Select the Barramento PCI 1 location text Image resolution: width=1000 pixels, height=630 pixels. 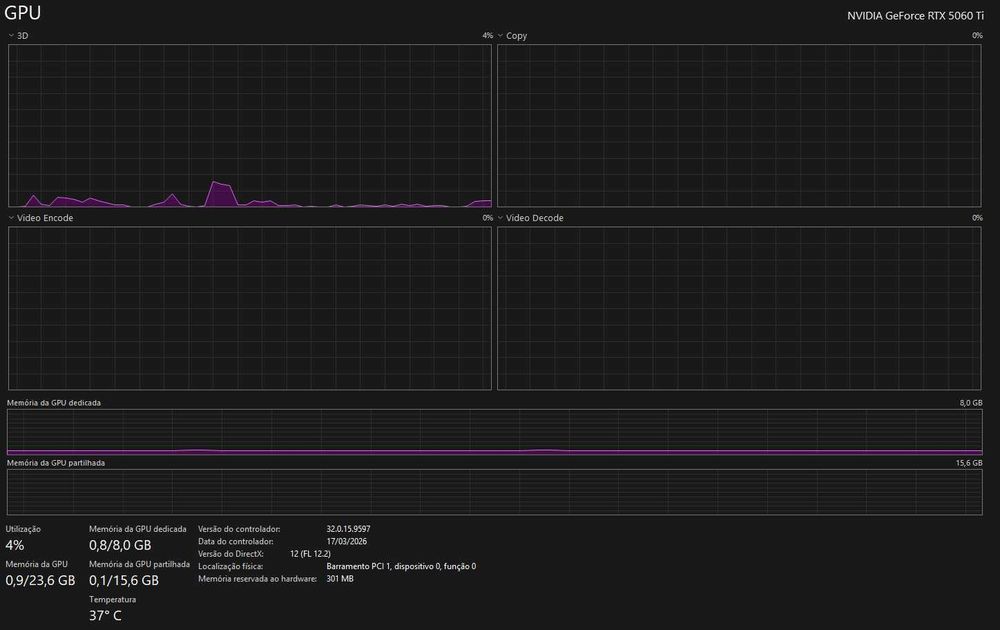click(401, 566)
